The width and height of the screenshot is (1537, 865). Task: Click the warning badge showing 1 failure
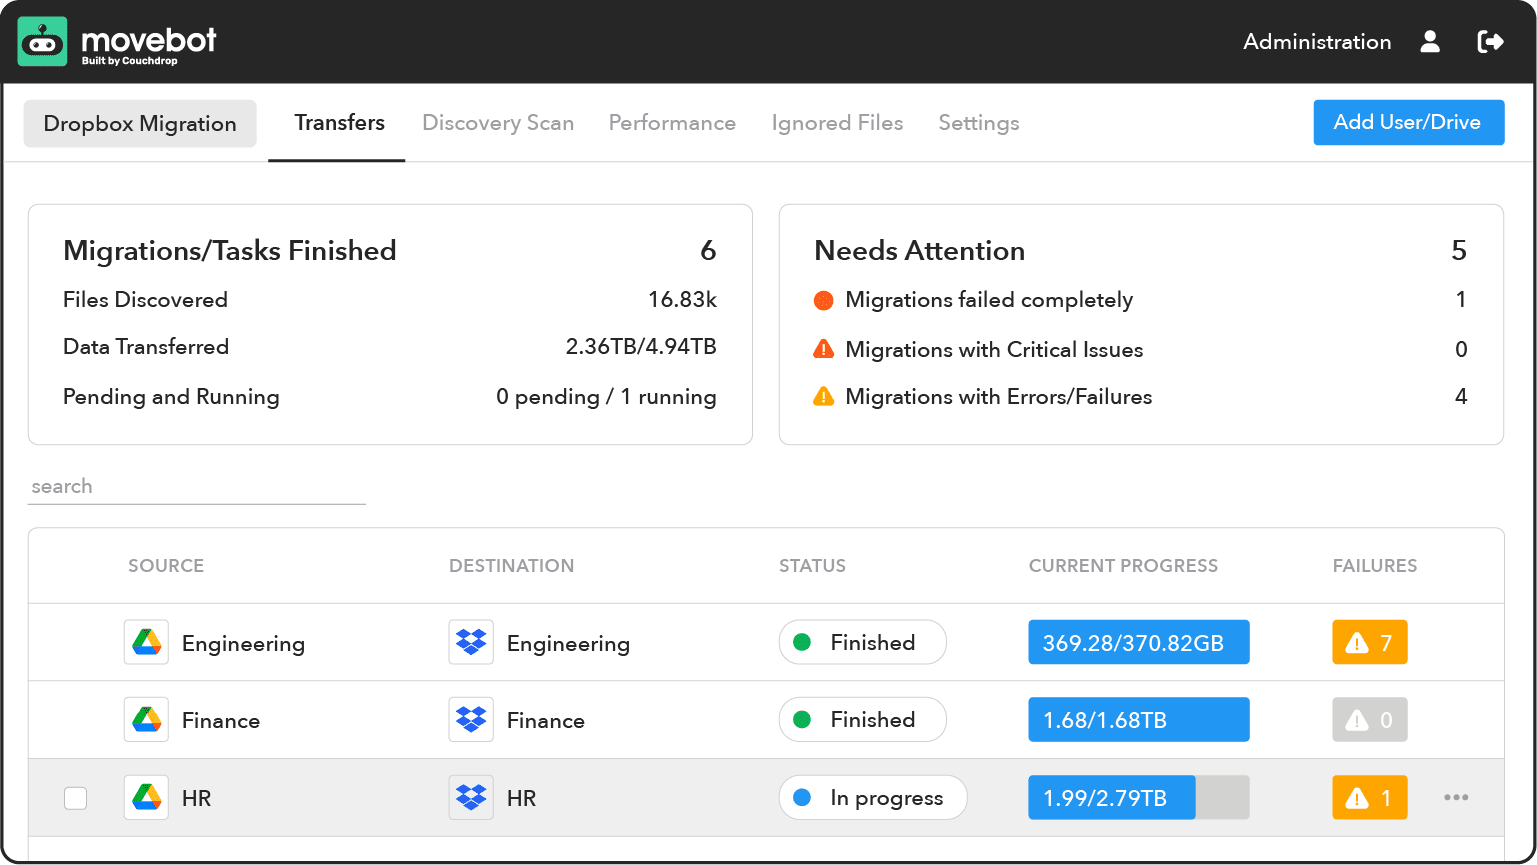point(1369,797)
